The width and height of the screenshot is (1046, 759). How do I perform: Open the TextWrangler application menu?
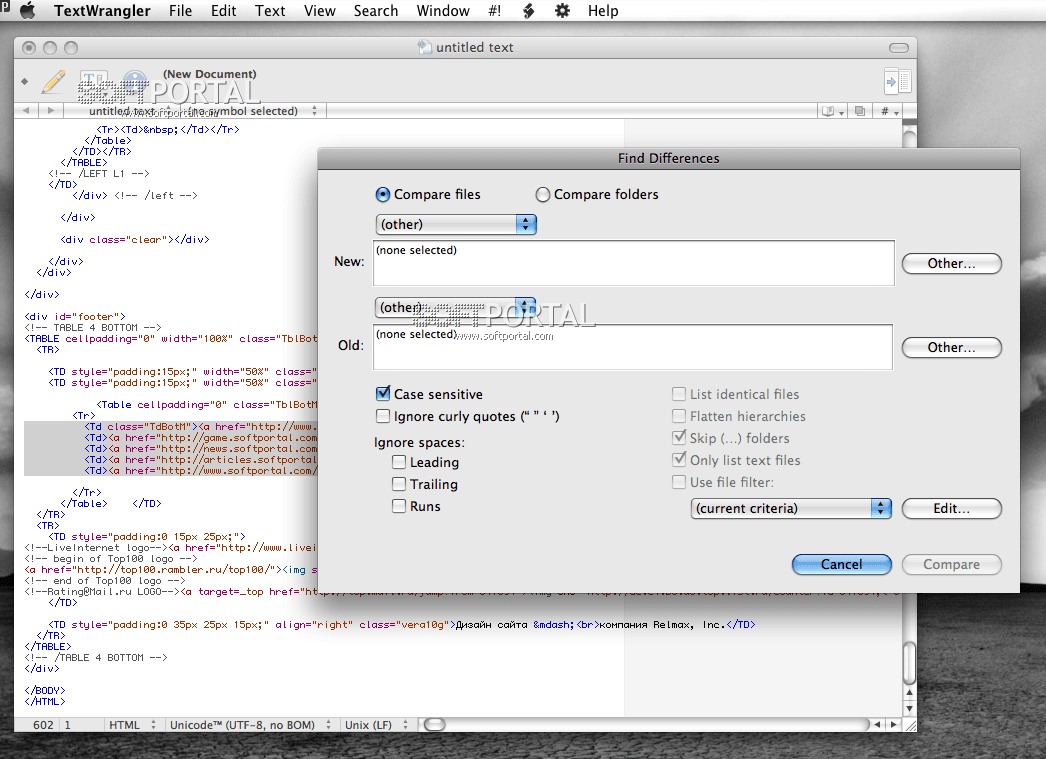click(102, 11)
